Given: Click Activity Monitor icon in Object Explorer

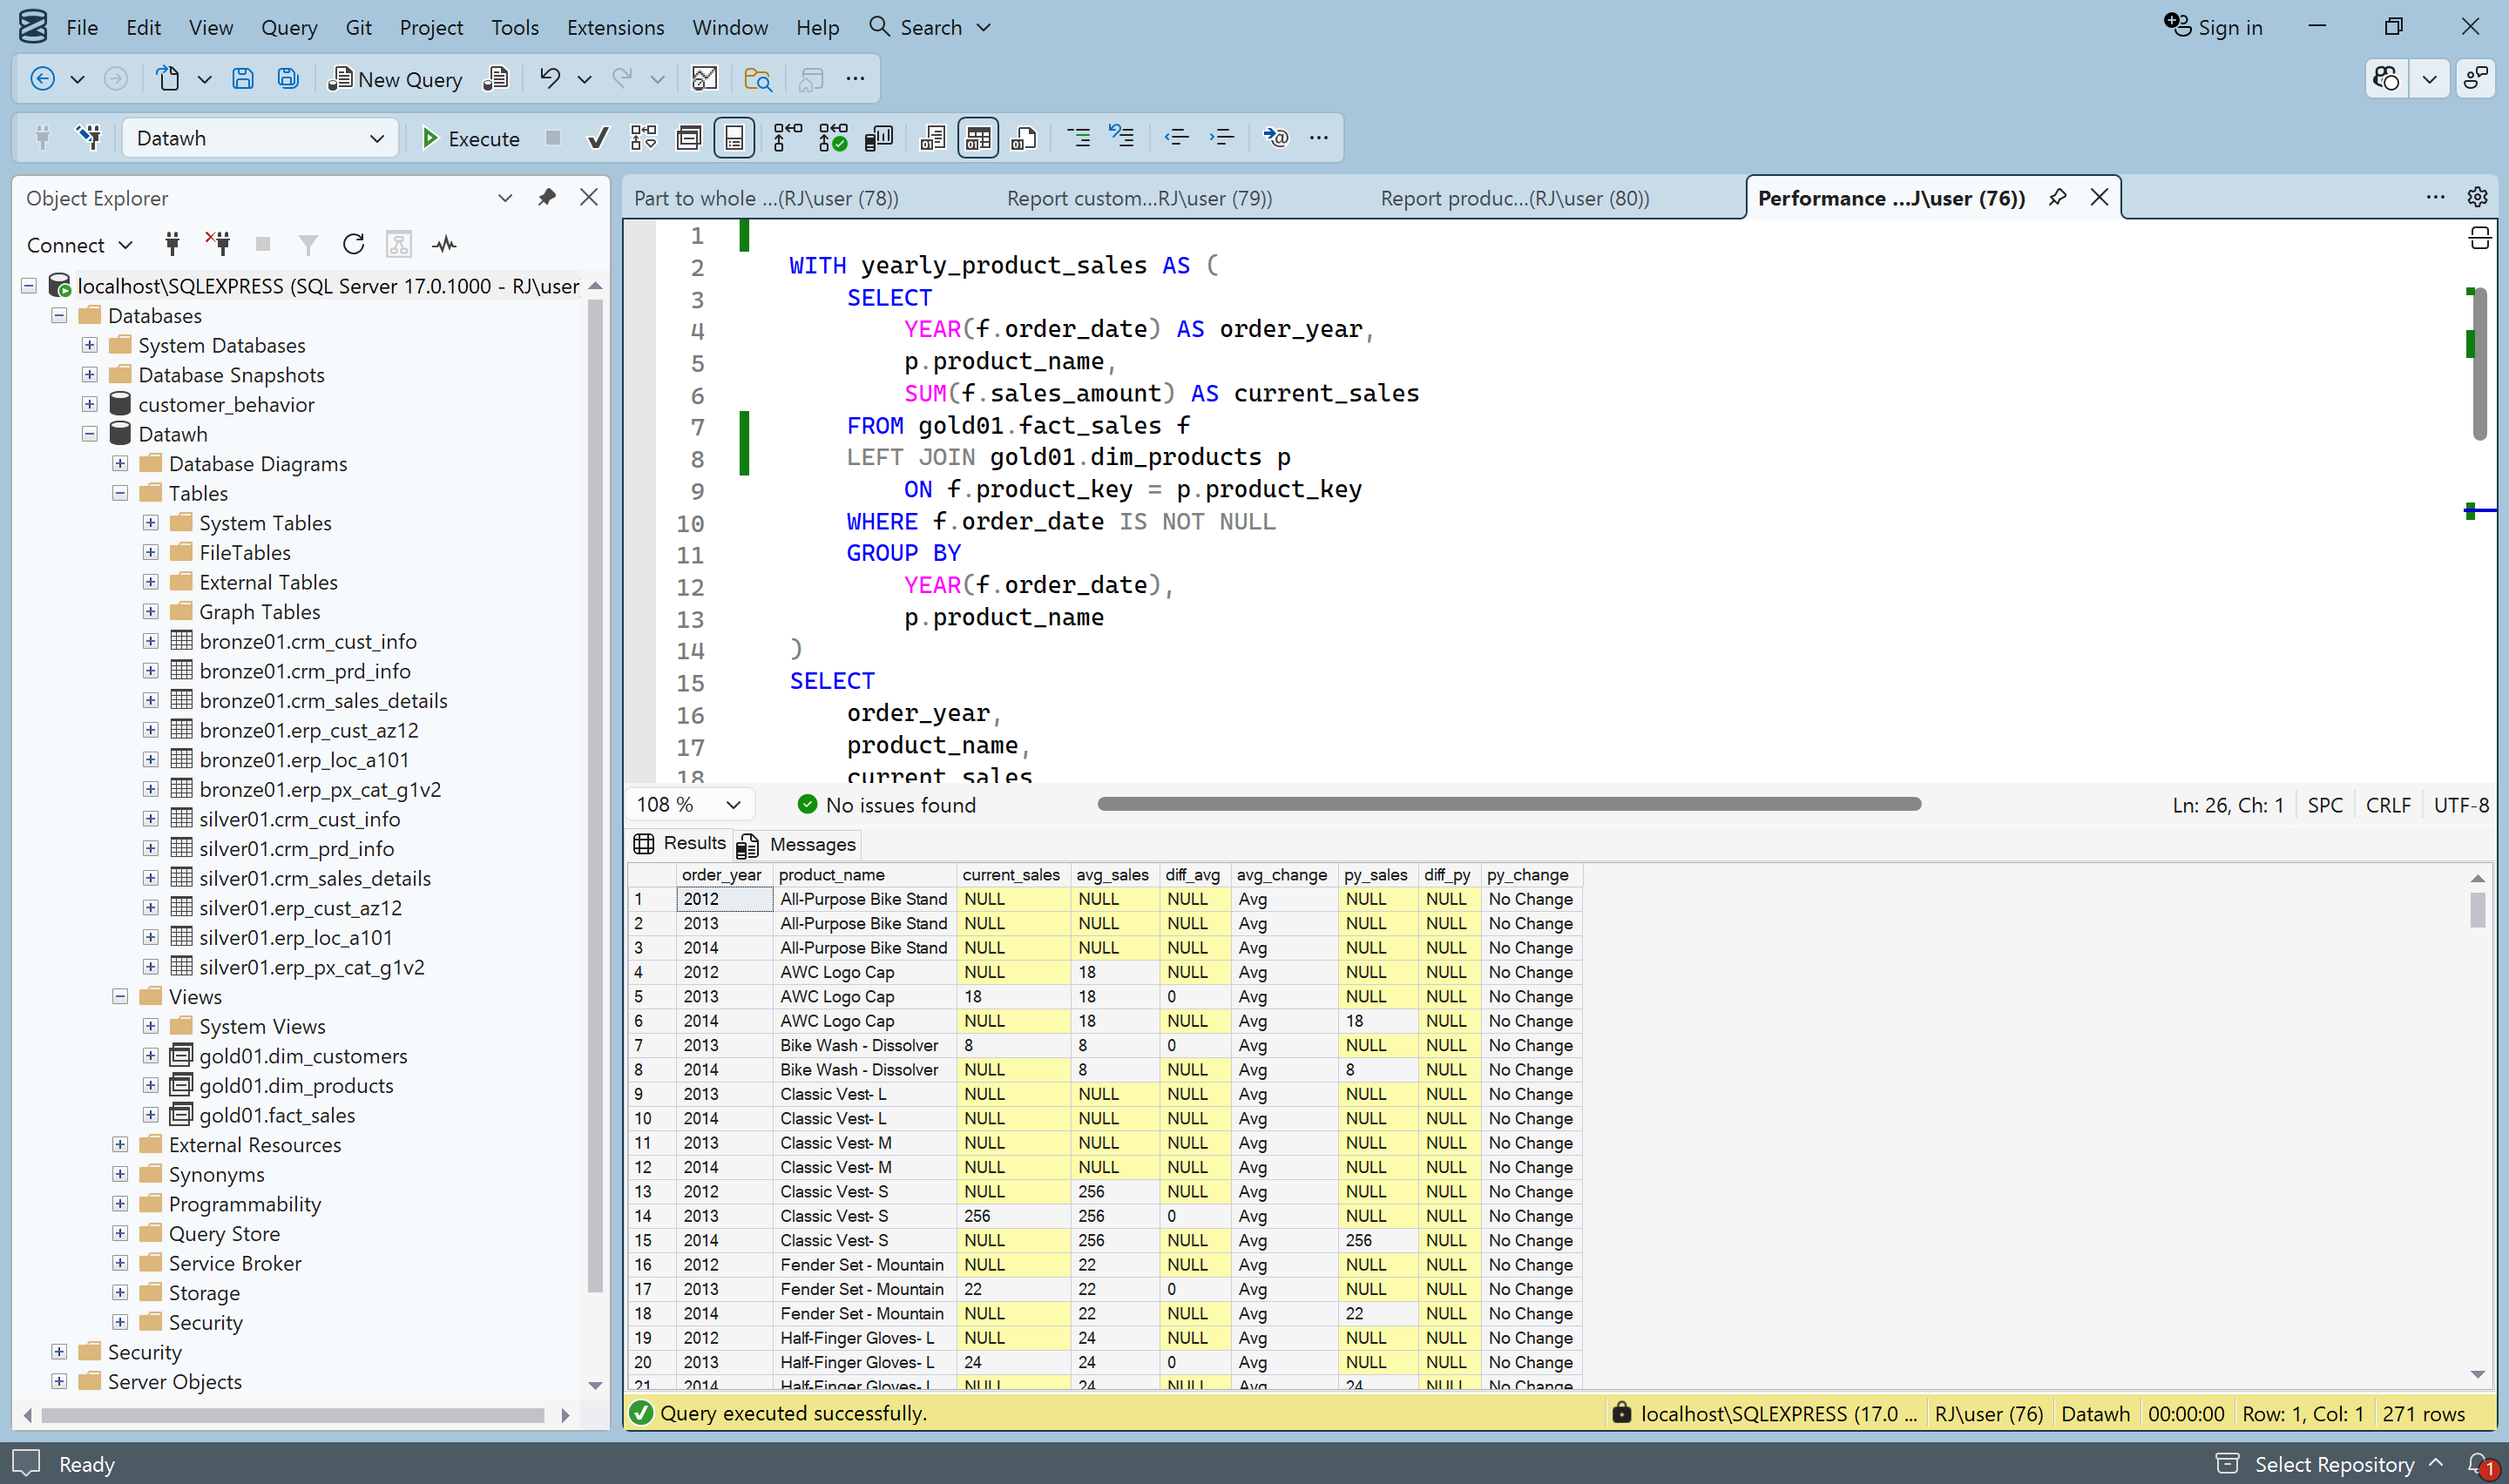Looking at the screenshot, I should [444, 245].
